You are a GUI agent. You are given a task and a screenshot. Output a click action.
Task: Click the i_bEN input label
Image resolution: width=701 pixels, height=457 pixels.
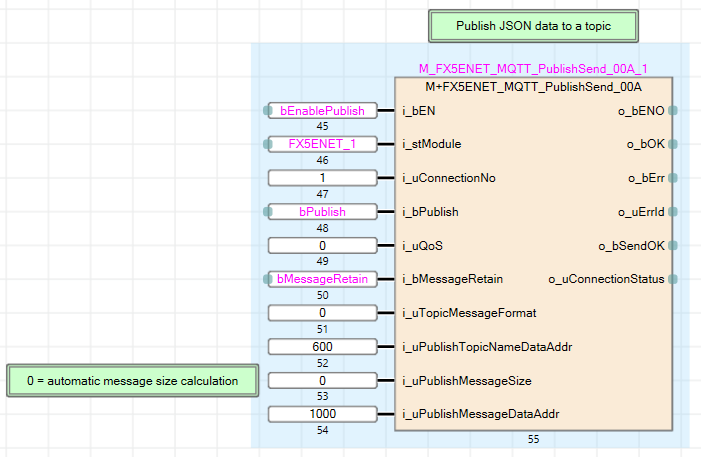click(x=419, y=111)
